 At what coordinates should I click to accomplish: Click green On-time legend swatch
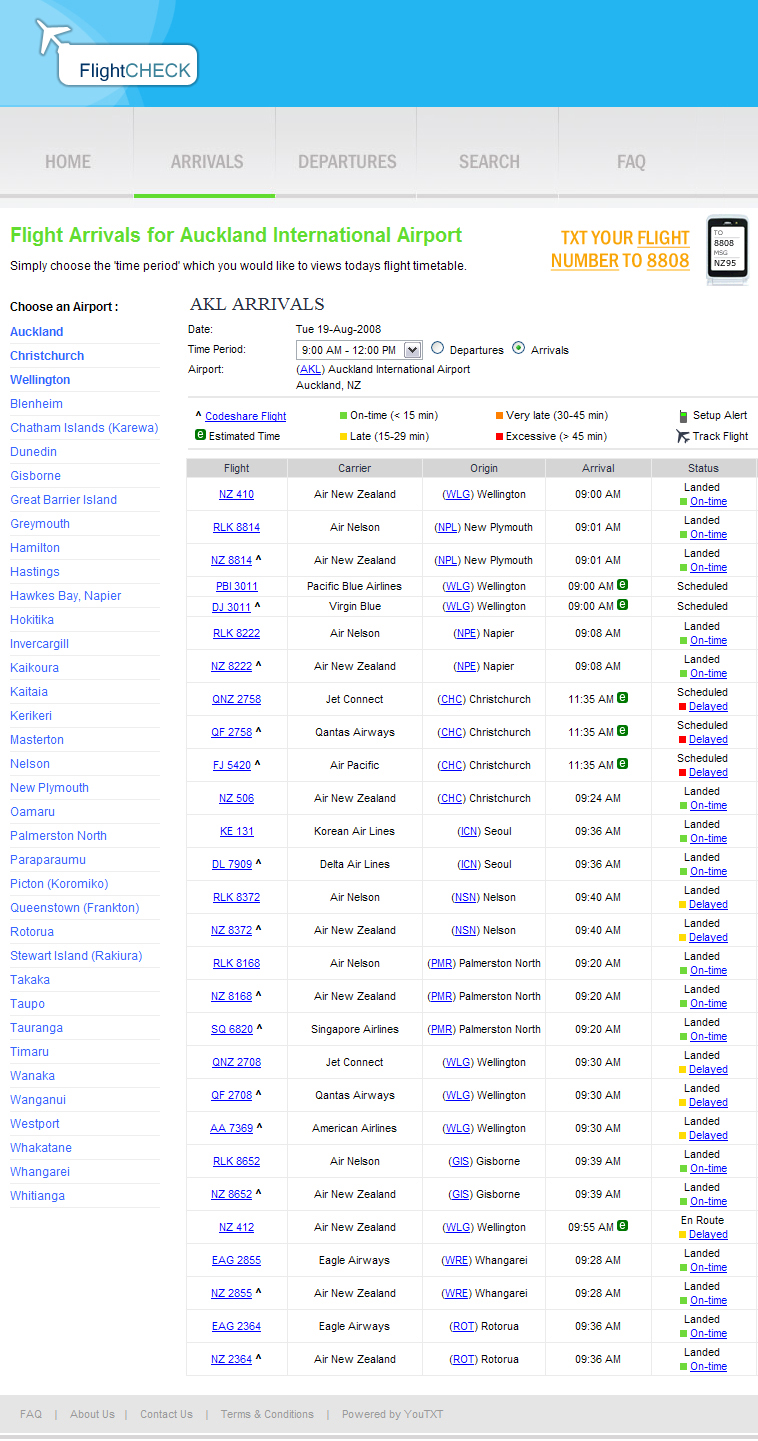tap(344, 416)
